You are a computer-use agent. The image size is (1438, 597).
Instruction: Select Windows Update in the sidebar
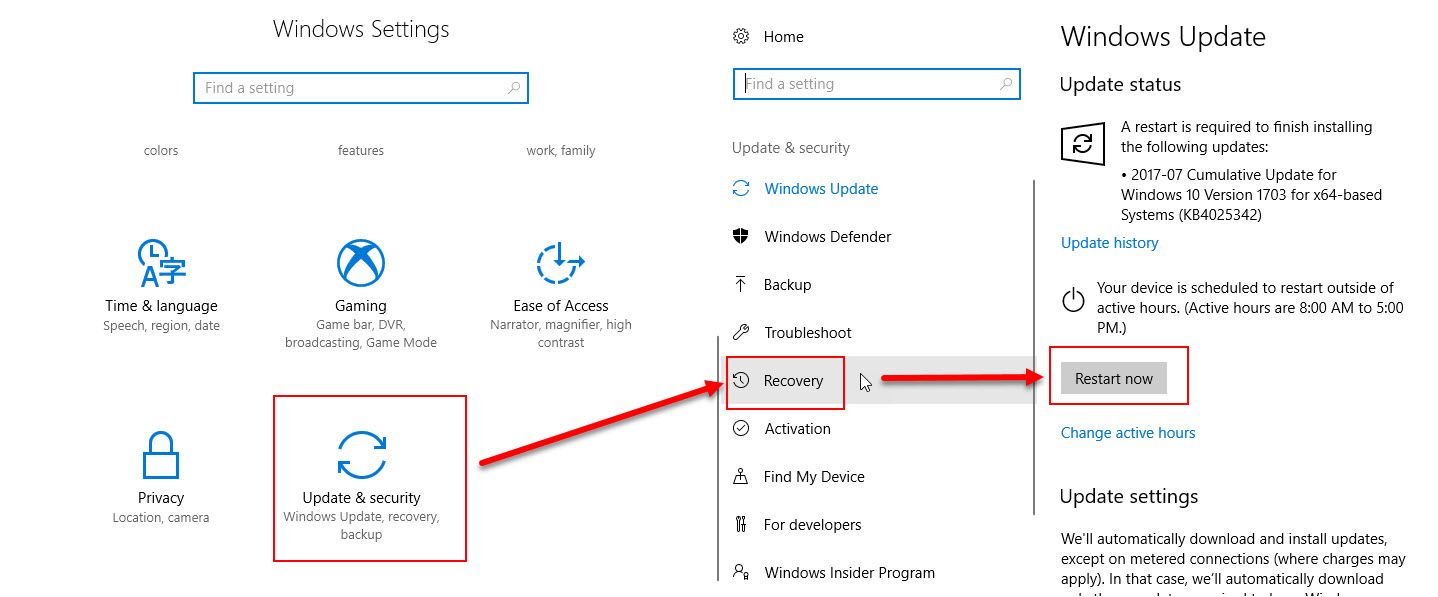point(820,189)
